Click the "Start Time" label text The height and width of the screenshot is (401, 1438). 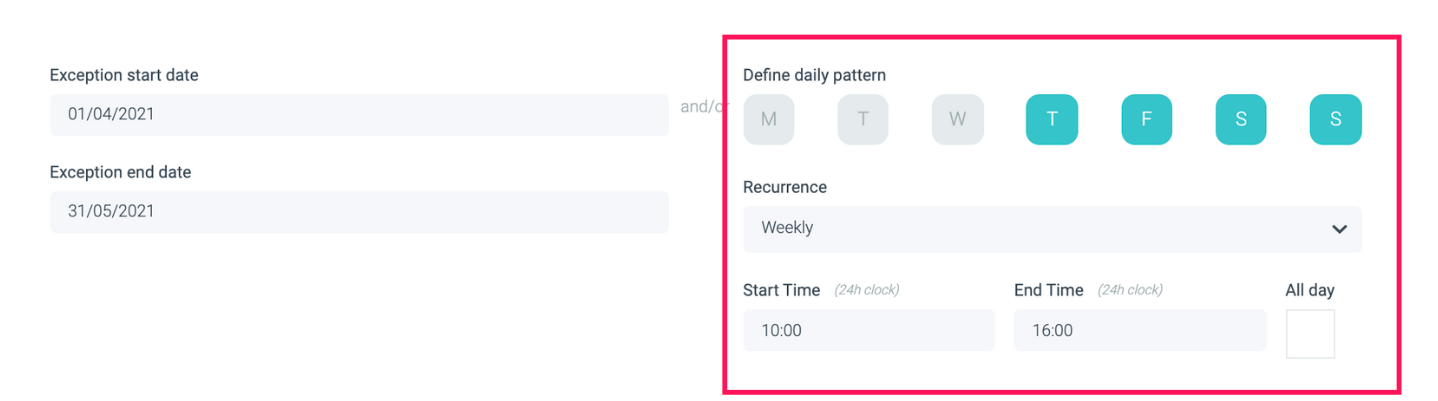coord(781,290)
